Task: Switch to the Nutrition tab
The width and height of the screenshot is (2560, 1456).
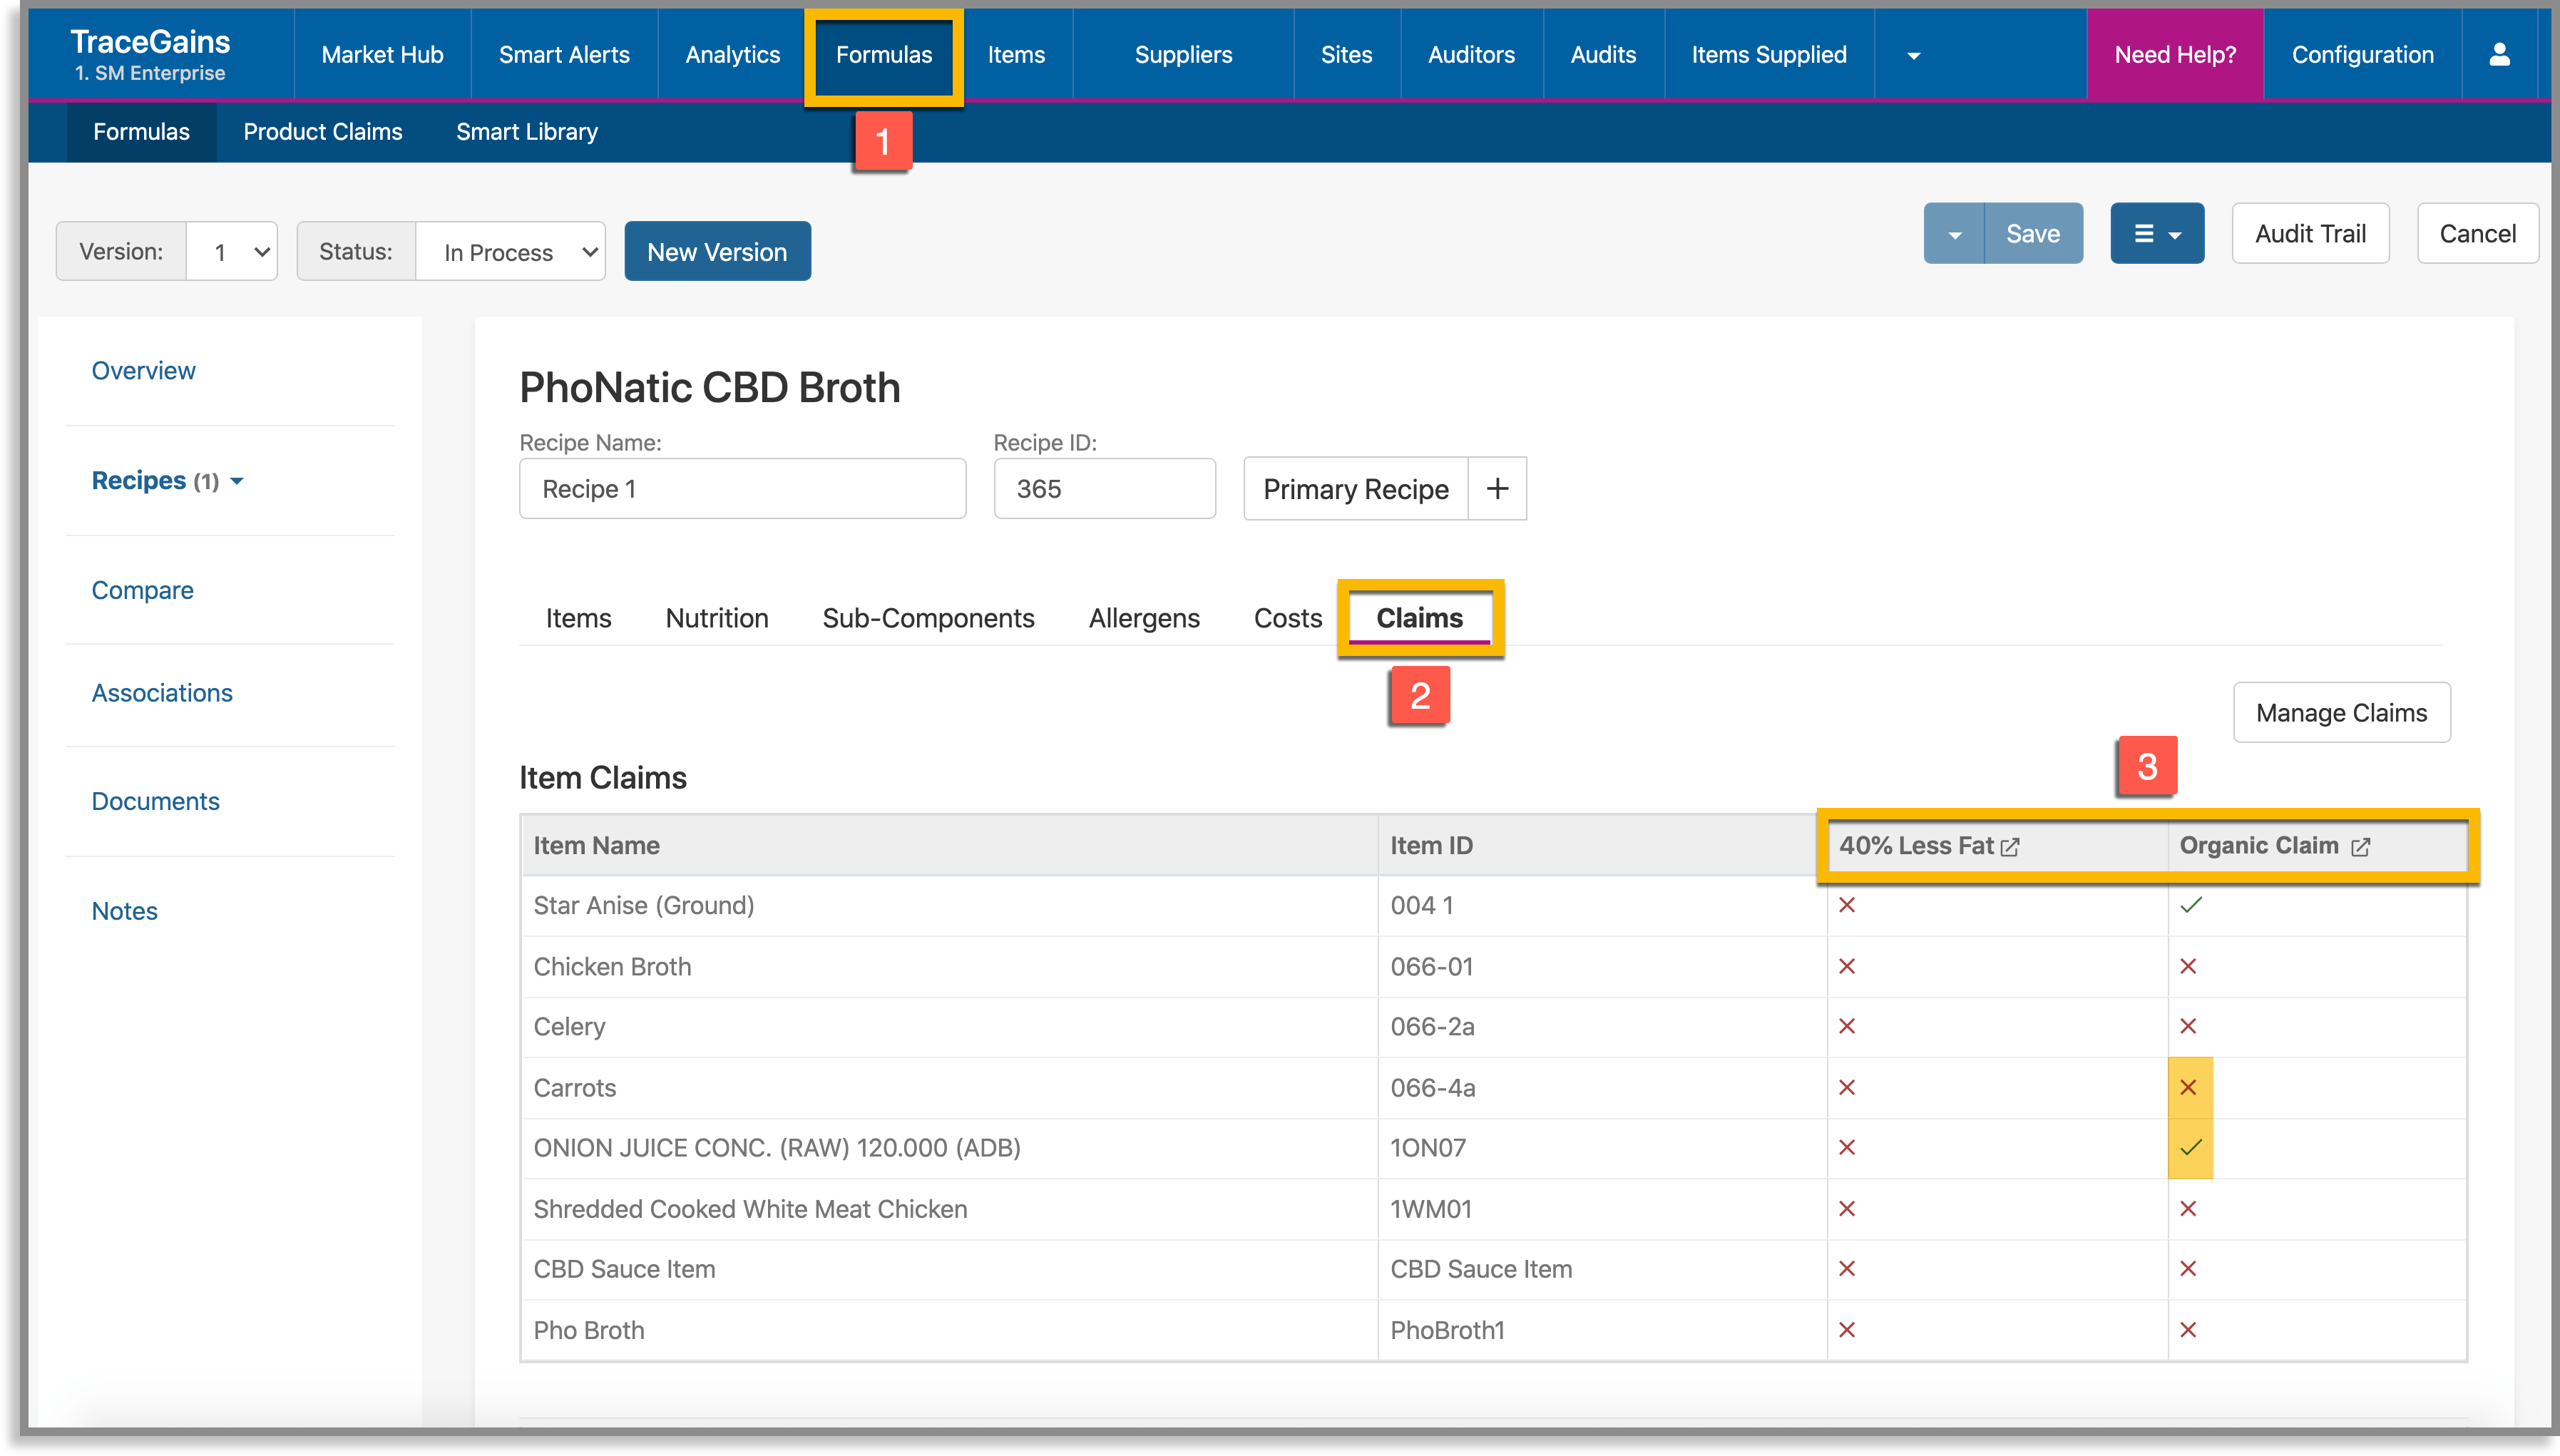Action: tap(717, 617)
